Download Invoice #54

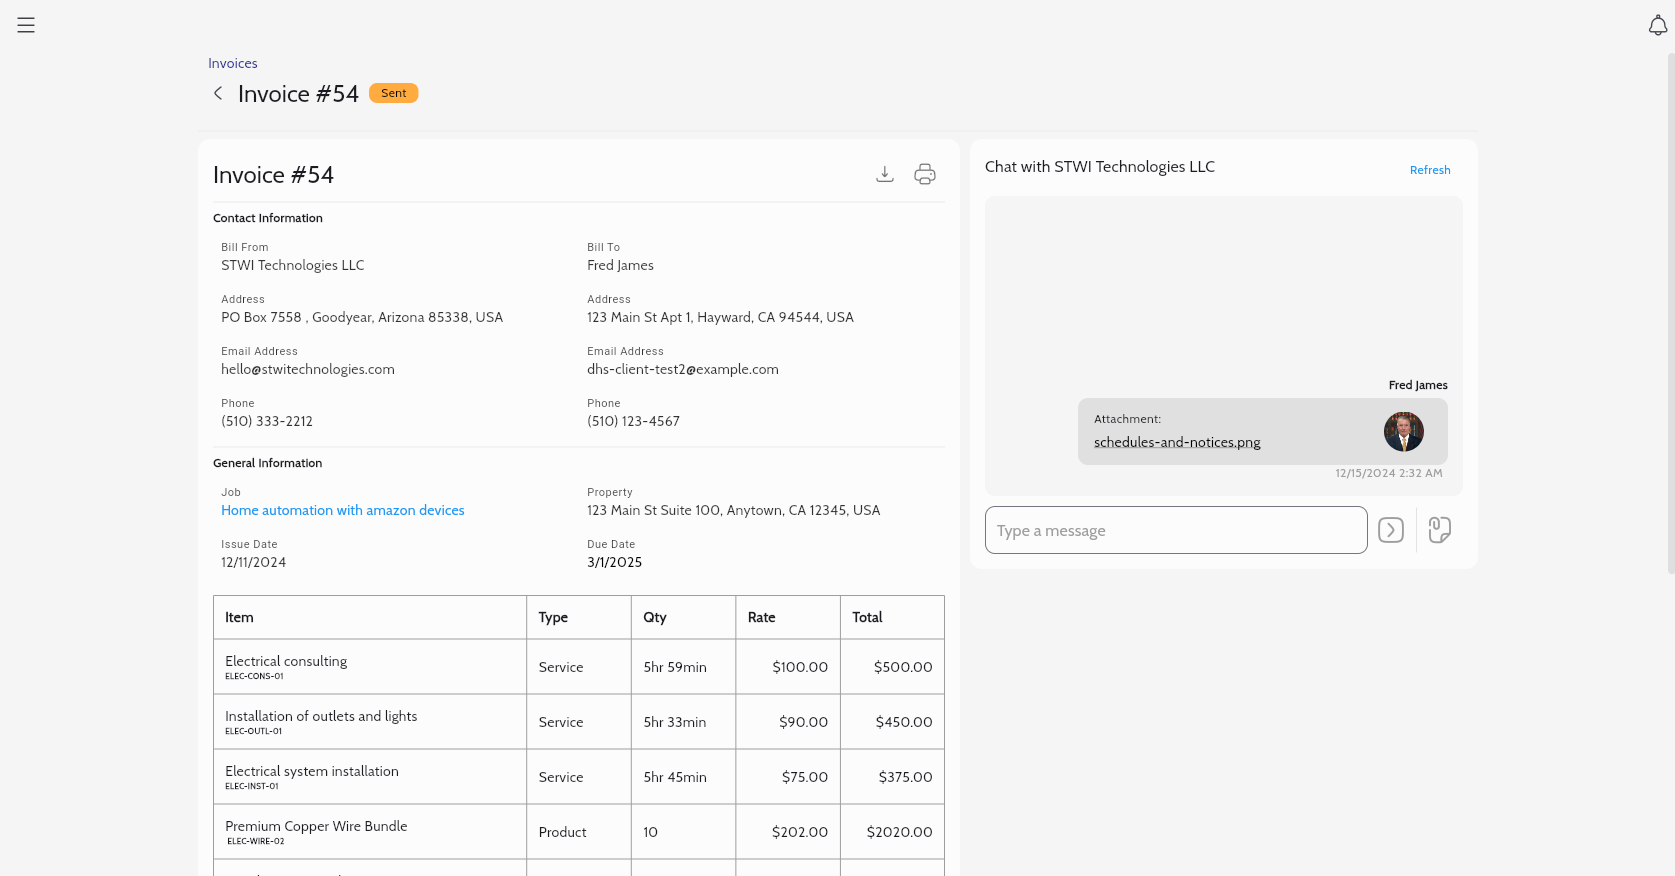[885, 174]
